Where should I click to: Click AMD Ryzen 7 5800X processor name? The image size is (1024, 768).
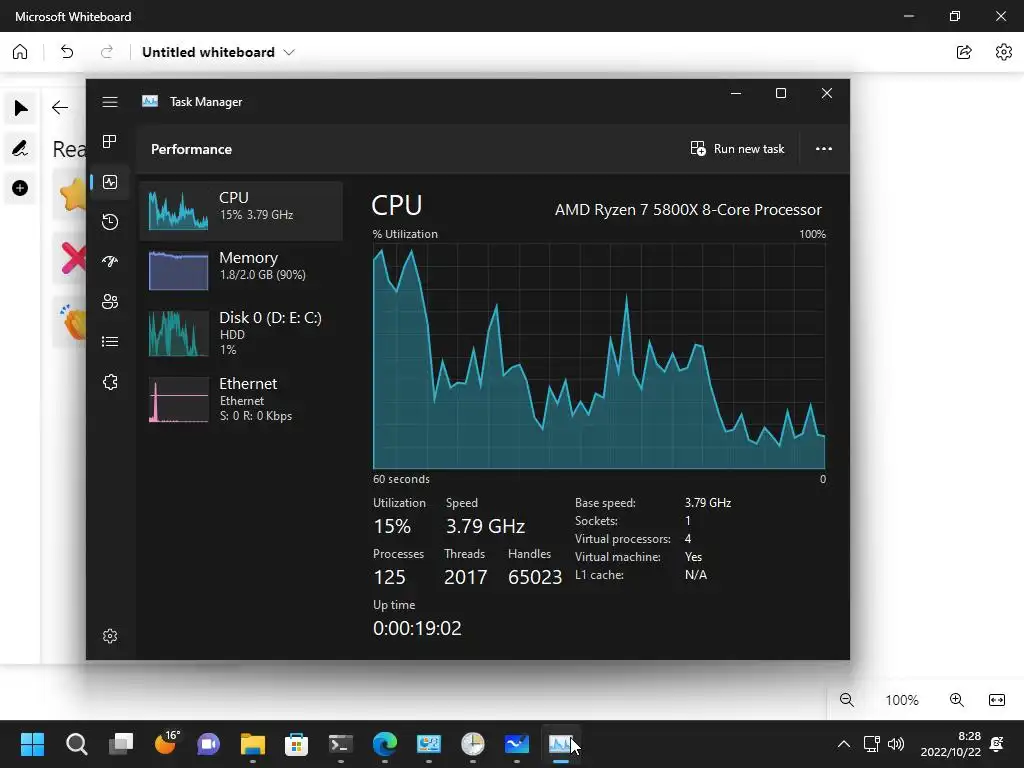click(x=688, y=210)
